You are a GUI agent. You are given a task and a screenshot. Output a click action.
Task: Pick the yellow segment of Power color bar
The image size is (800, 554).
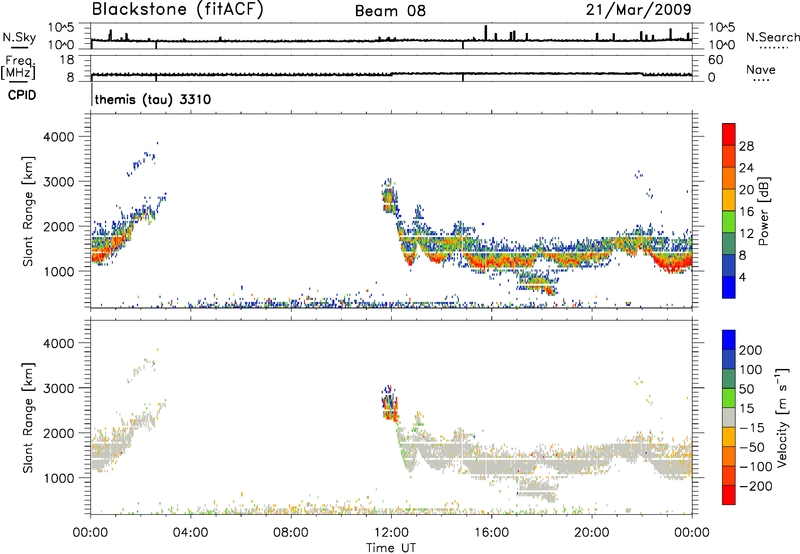pyautogui.click(x=729, y=200)
